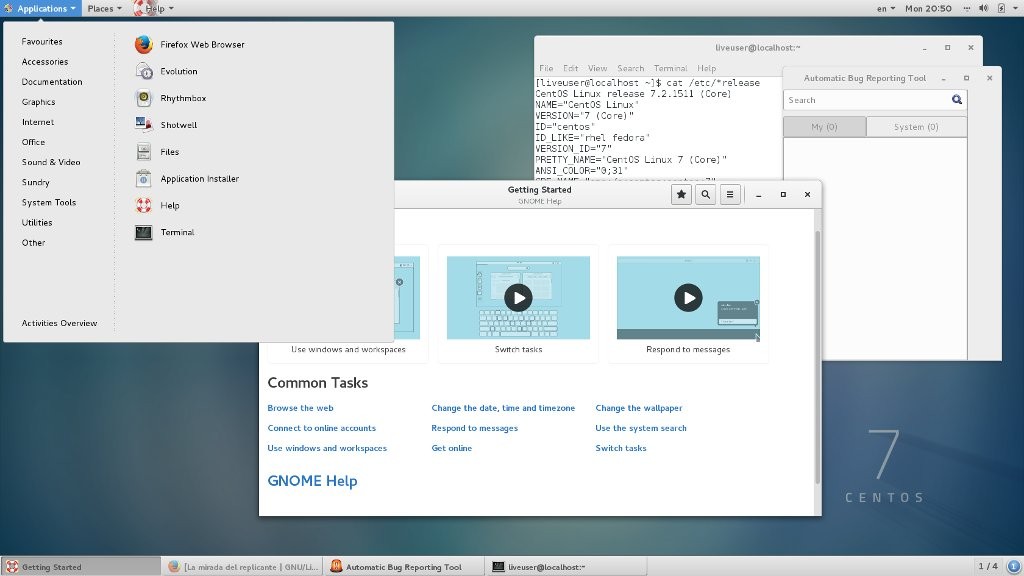1024x576 pixels.
Task: Switch to liveuser@localhost terminal in taskbar
Action: pyautogui.click(x=566, y=566)
